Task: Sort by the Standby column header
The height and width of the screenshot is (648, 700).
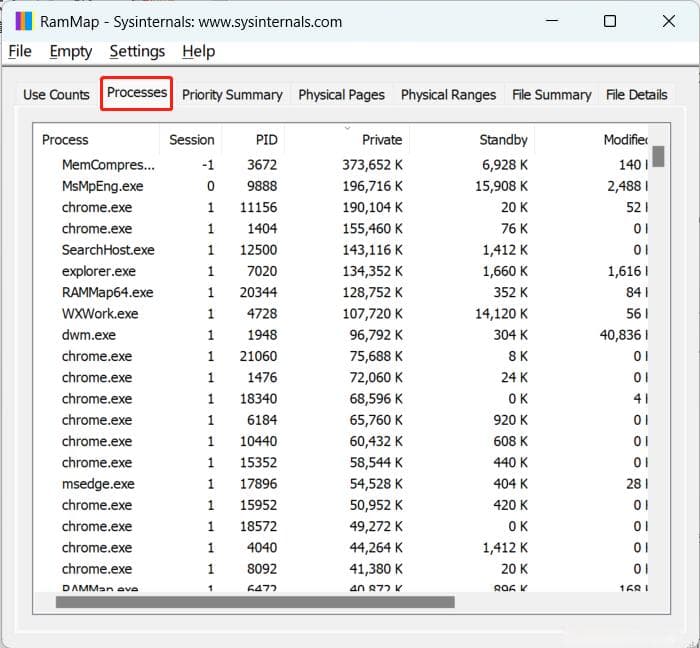Action: coord(472,140)
